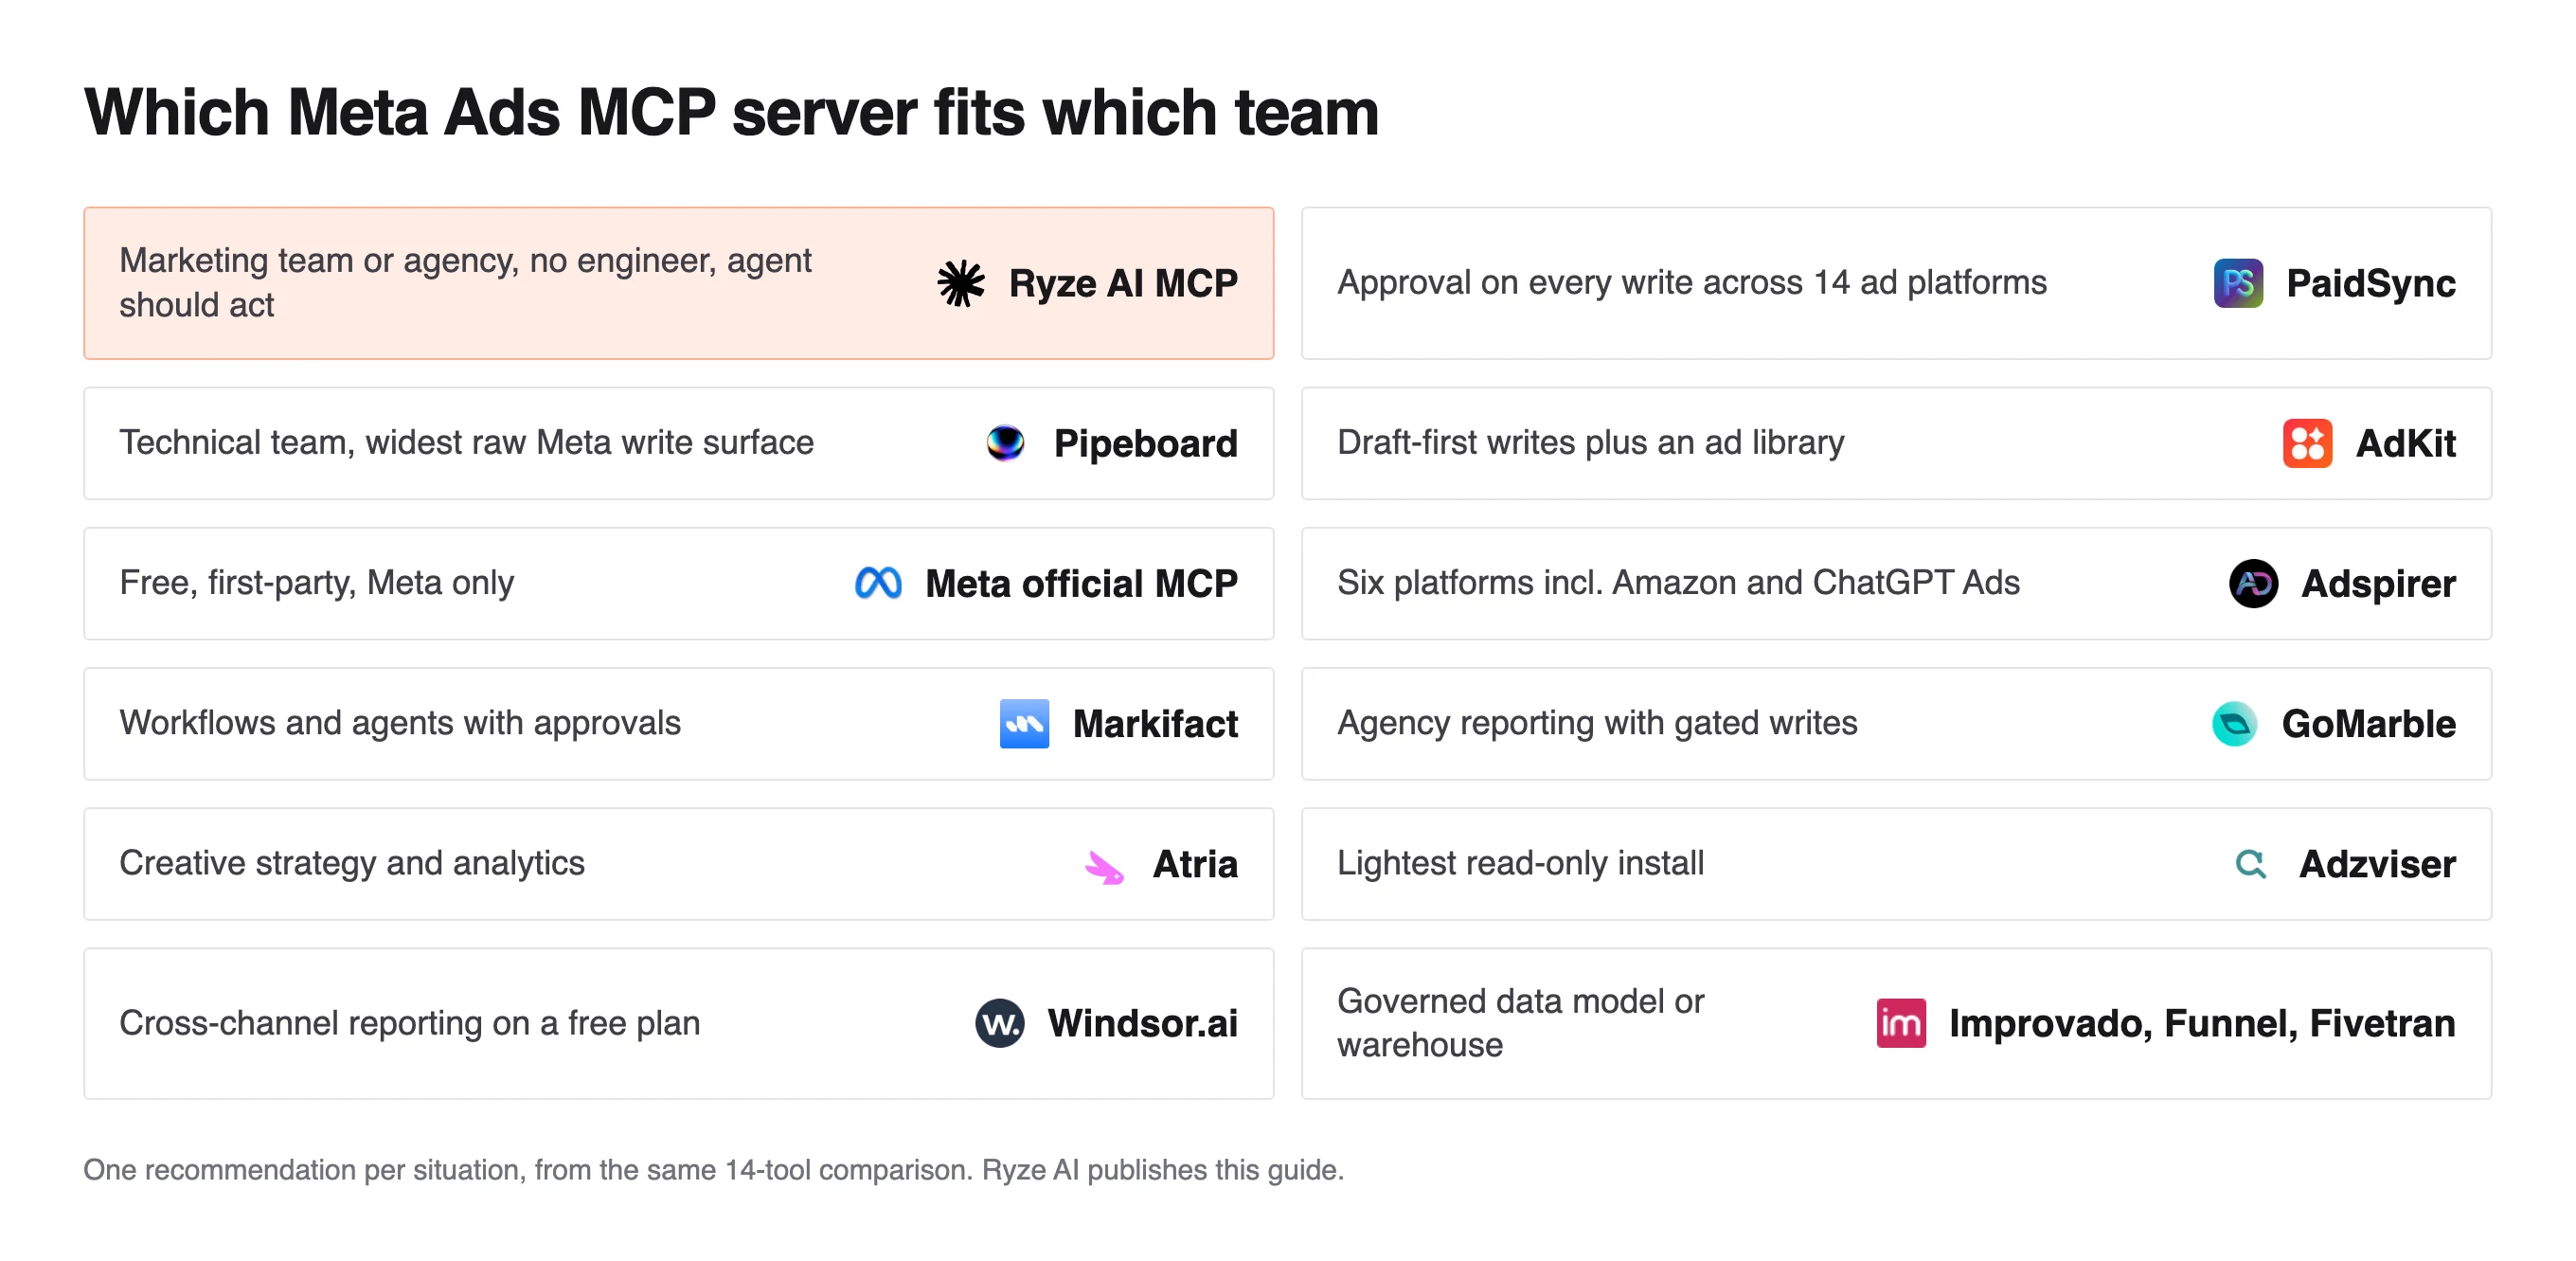Screen dimensions: 2576x1261
Task: Click 'Draft-first writes plus an ad library'
Action: pos(1590,442)
